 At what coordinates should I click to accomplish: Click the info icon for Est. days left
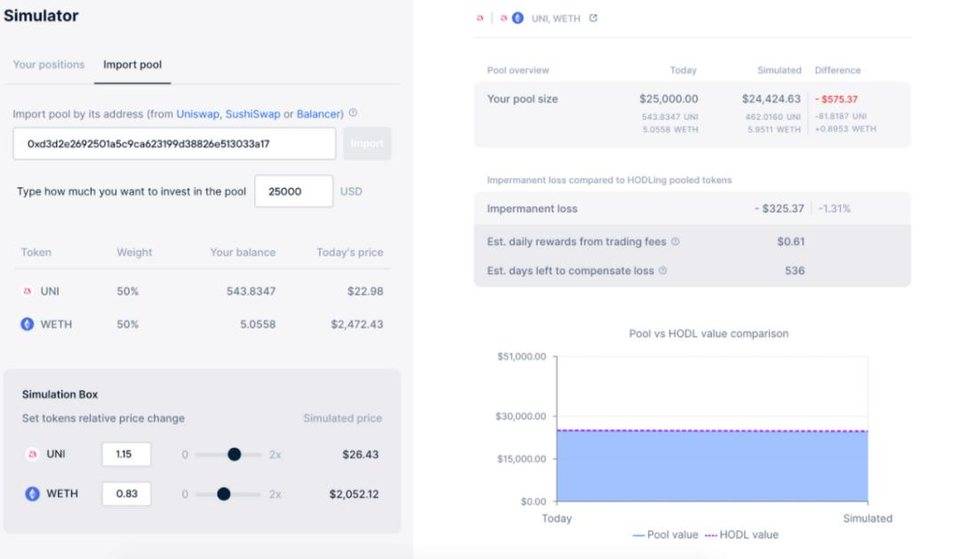[663, 270]
